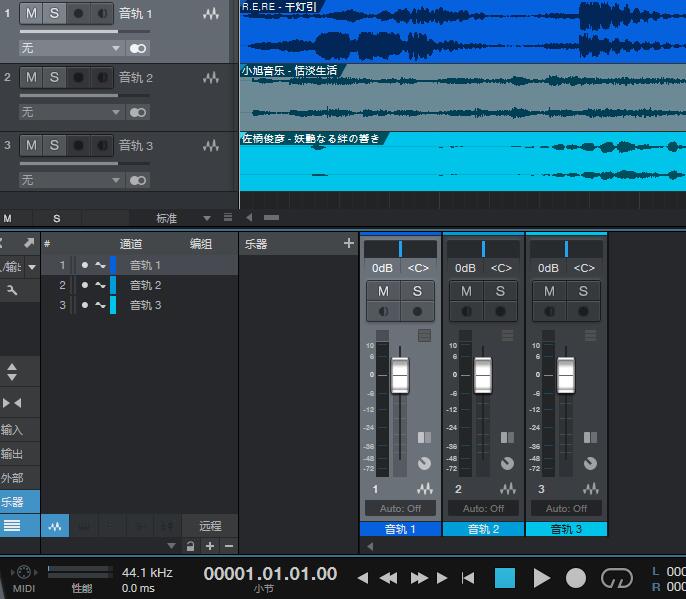686x599 pixels.
Task: Open the 无 input dropdown on 音轨 2
Action: coord(71,112)
